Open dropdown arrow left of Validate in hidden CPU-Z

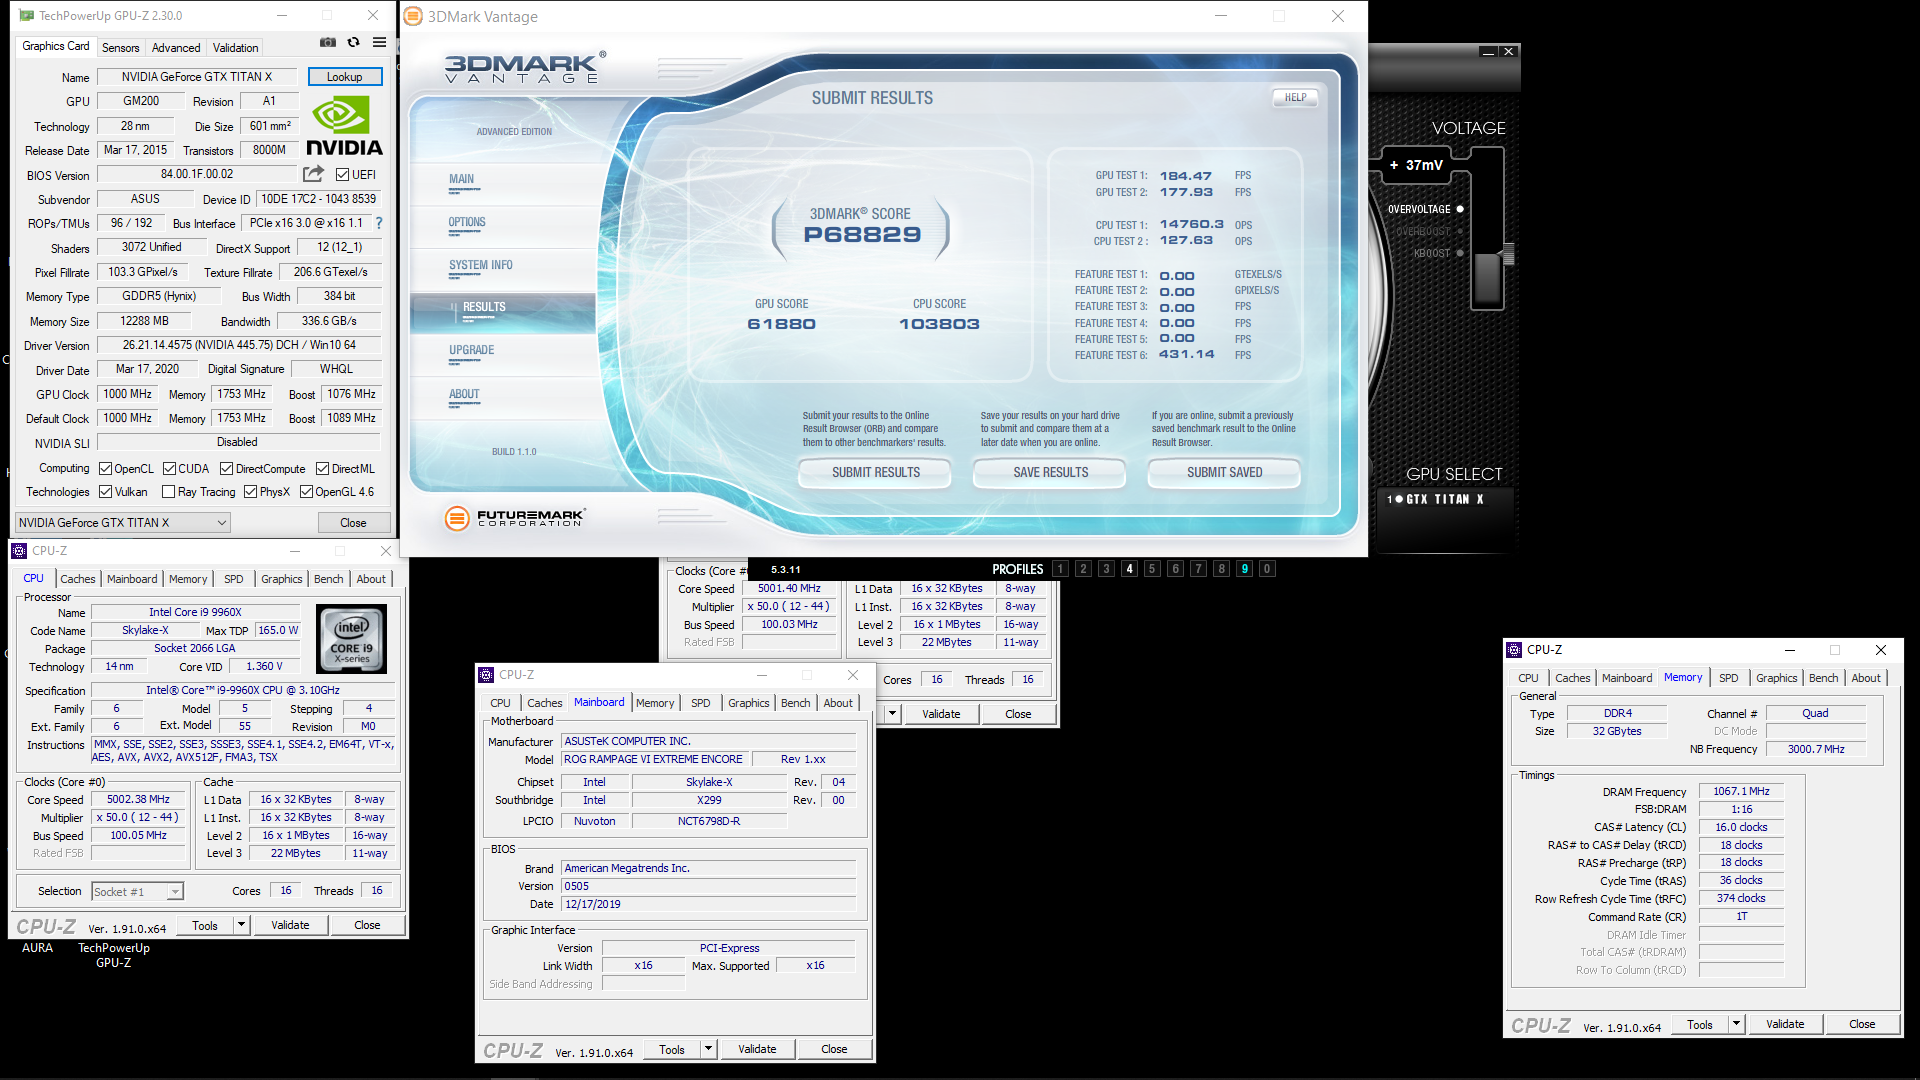(x=892, y=714)
